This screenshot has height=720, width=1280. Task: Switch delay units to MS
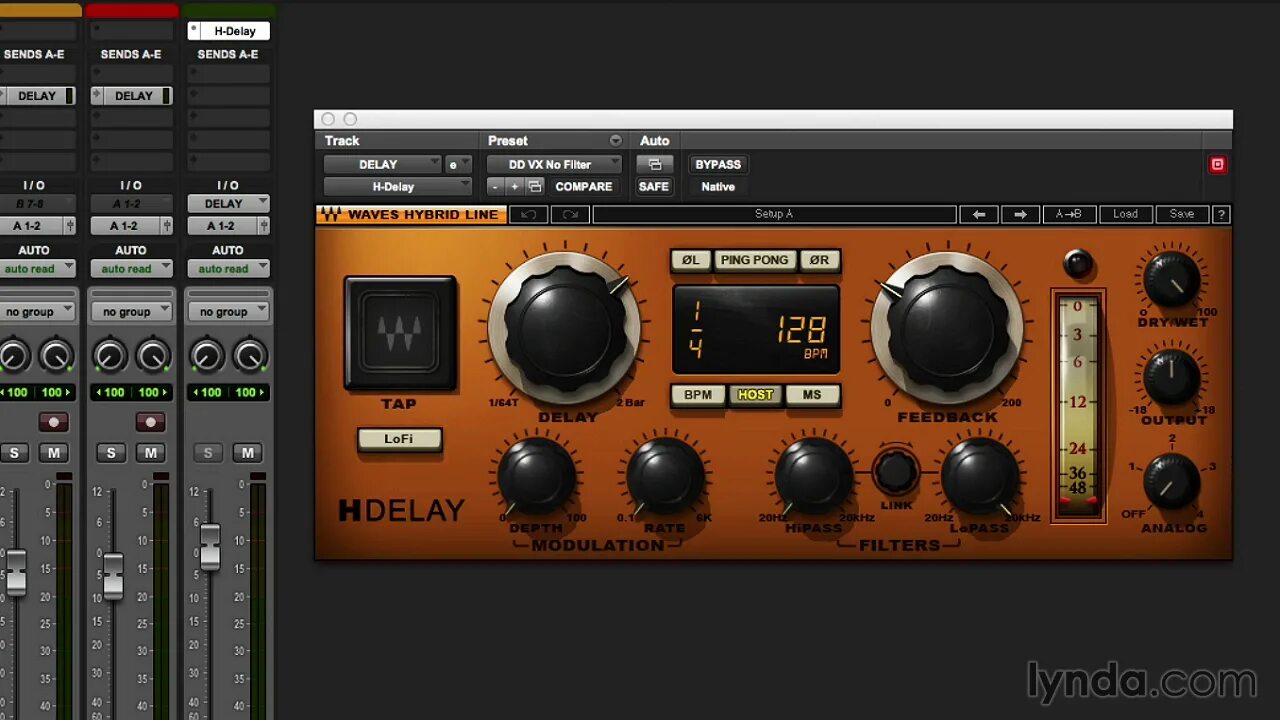coord(812,395)
